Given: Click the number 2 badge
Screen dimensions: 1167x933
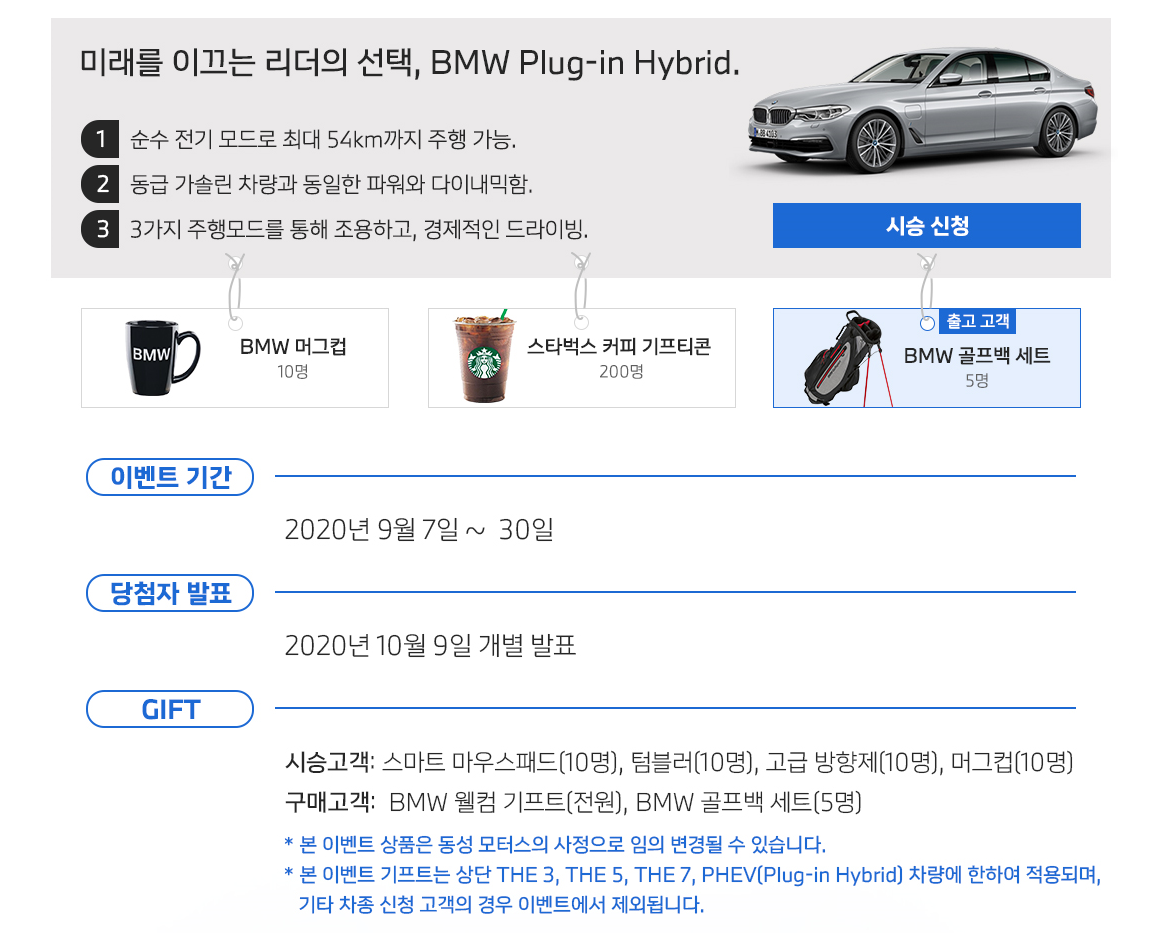Looking at the screenshot, I should coord(100,184).
